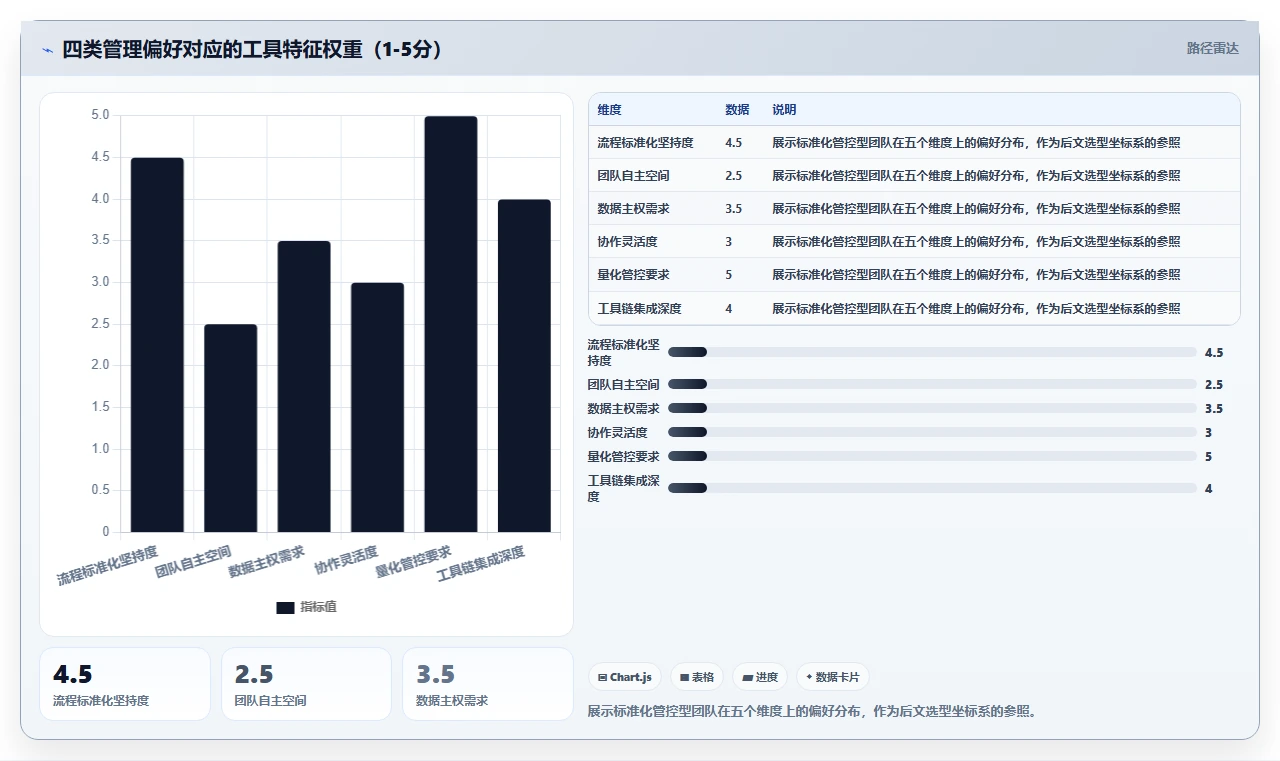Click the page title 四类管理偏好对应的工具特征权重
Viewport: 1280px width, 761px height.
[253, 49]
